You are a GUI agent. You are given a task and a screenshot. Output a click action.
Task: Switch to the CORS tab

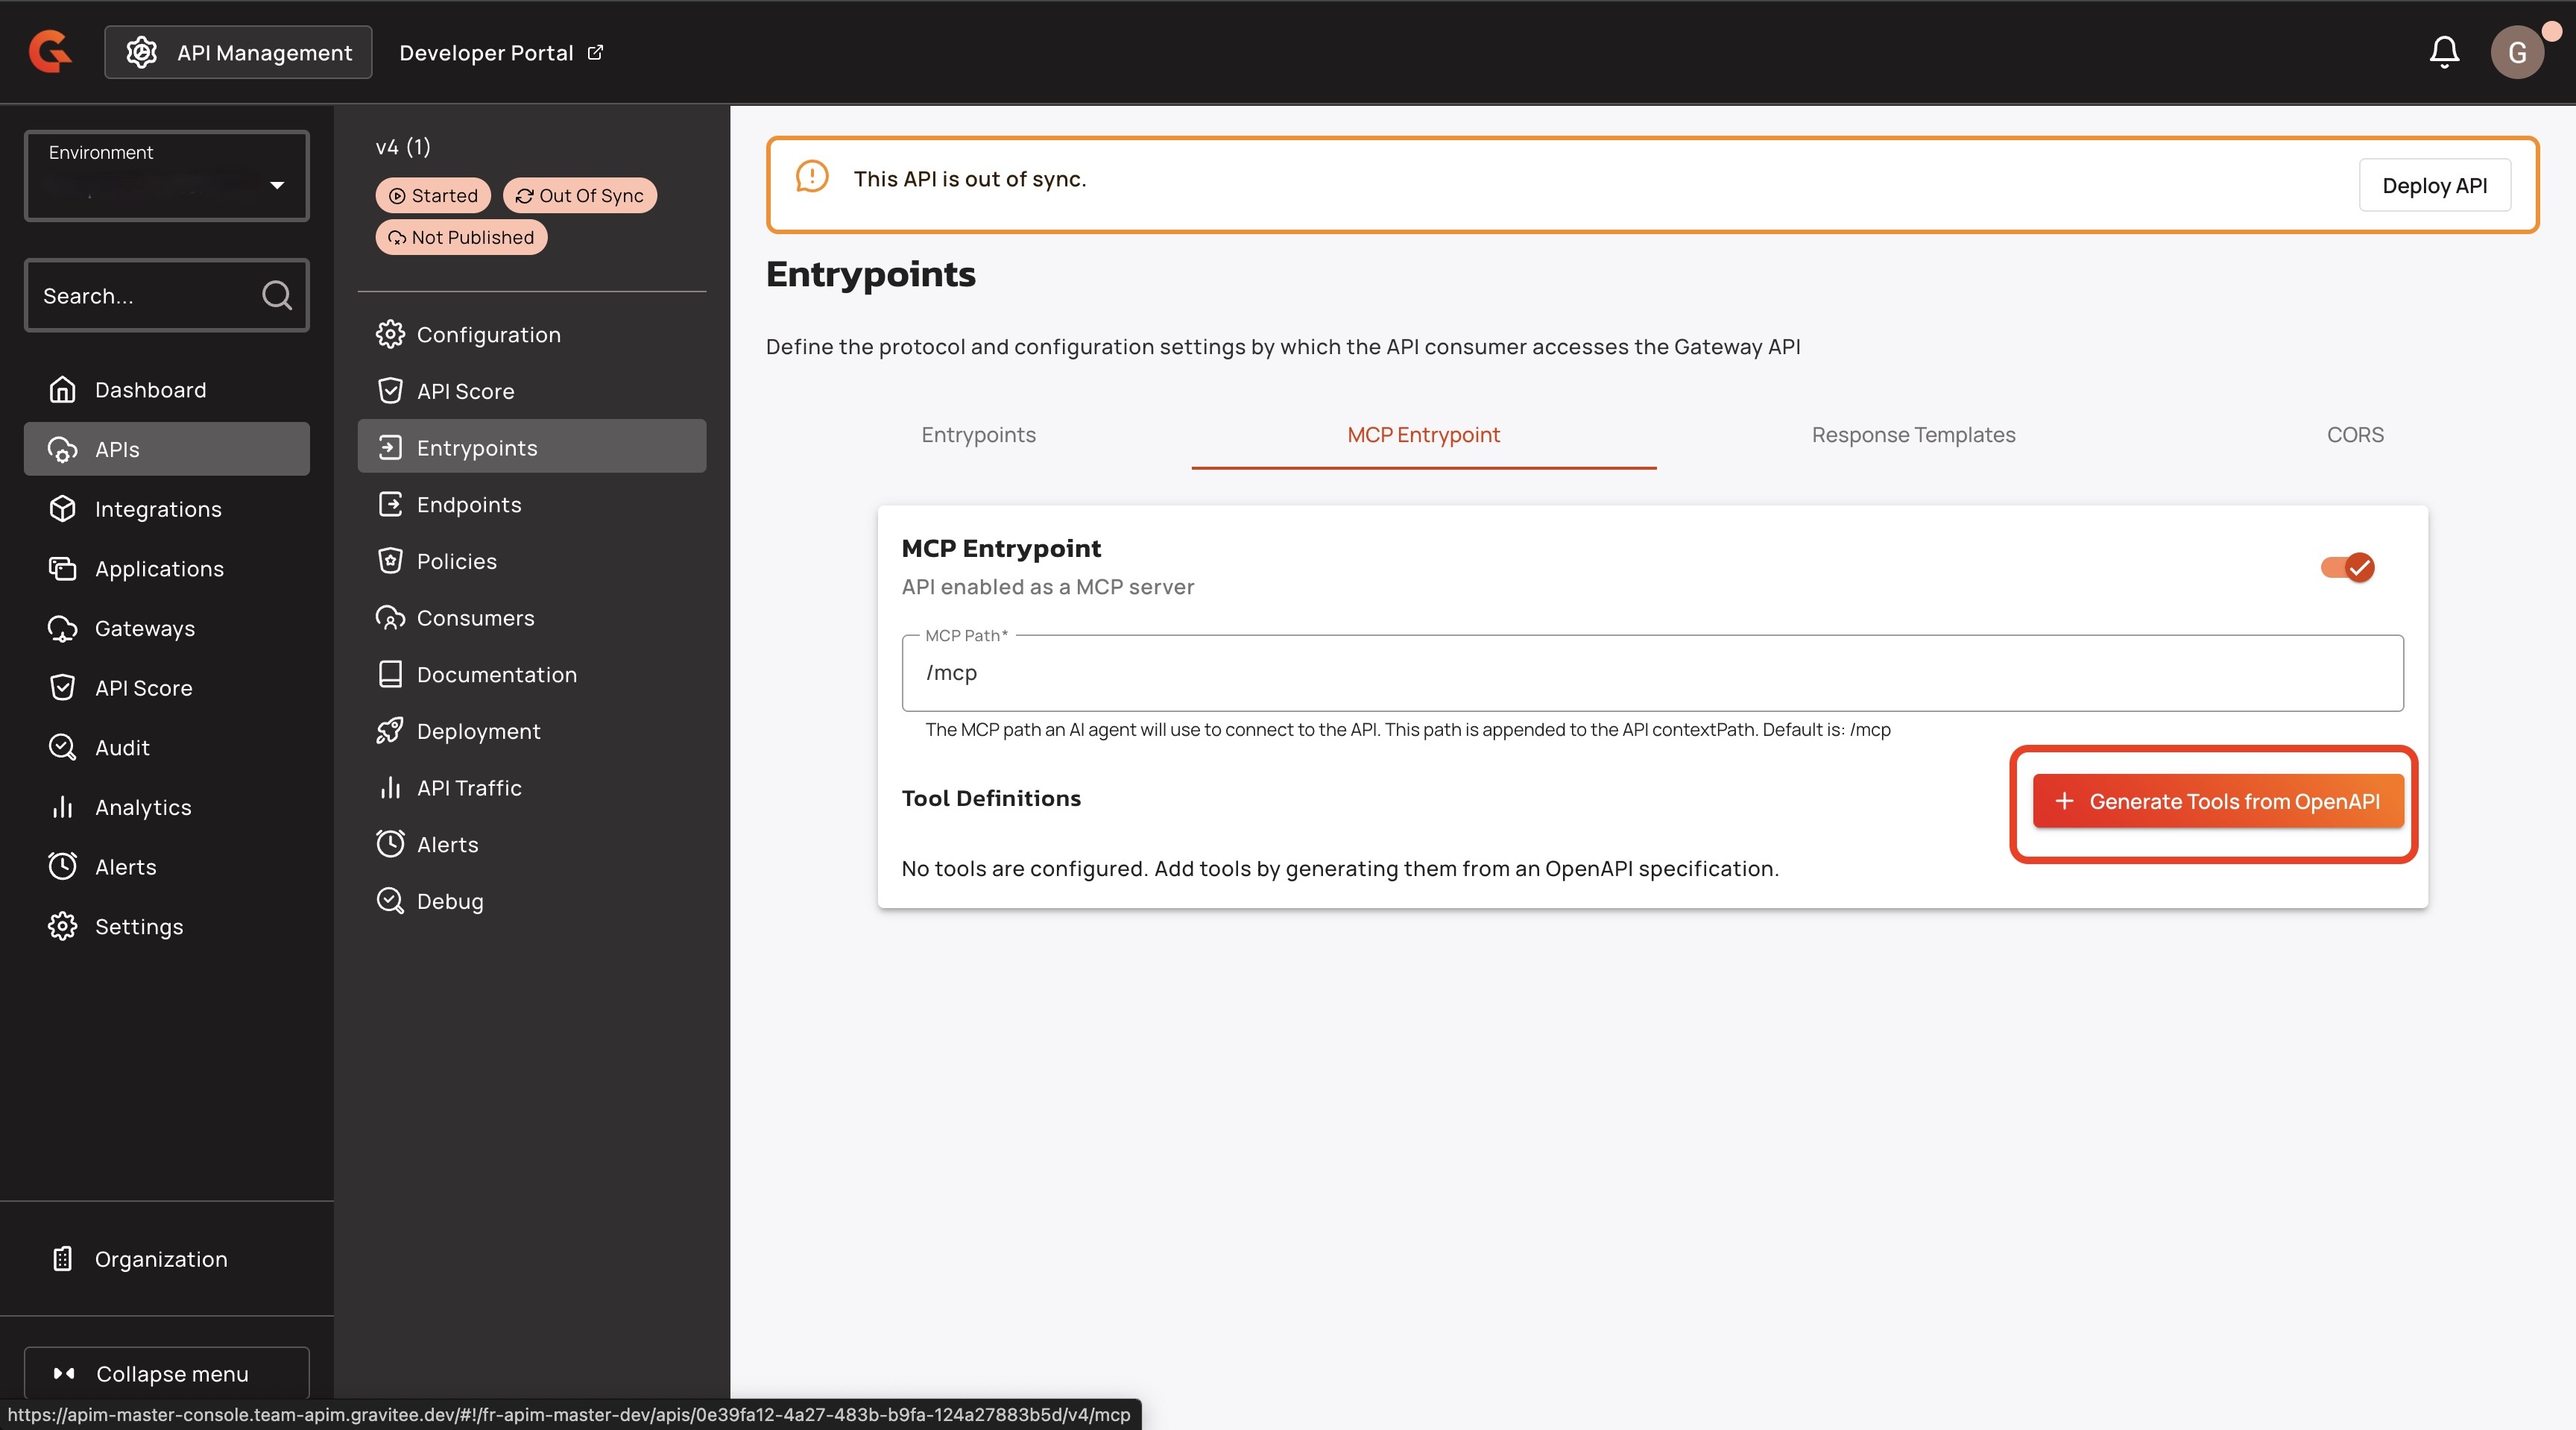click(2354, 435)
